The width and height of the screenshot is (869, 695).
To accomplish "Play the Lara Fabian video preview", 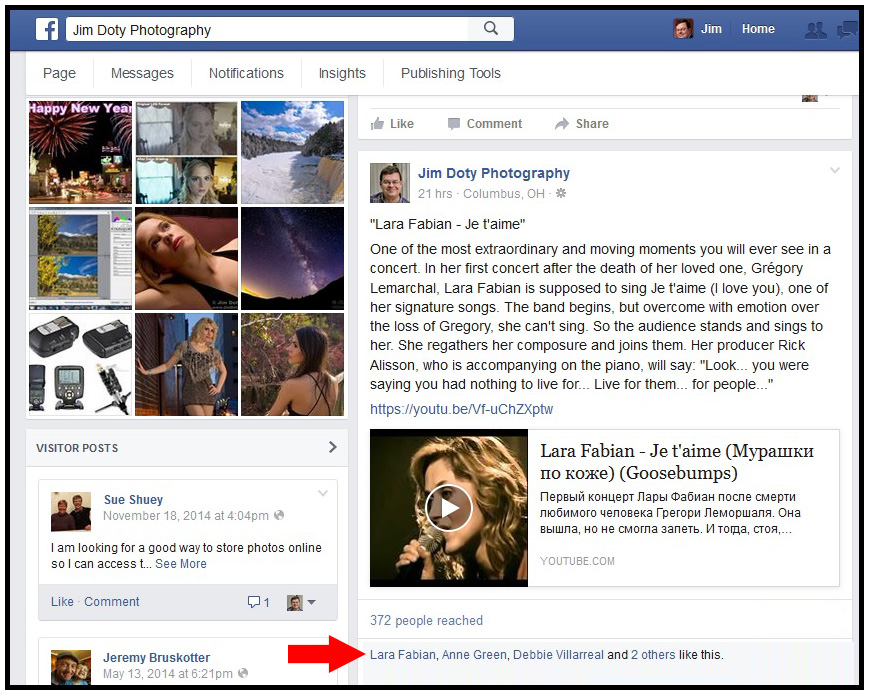I will pyautogui.click(x=449, y=508).
